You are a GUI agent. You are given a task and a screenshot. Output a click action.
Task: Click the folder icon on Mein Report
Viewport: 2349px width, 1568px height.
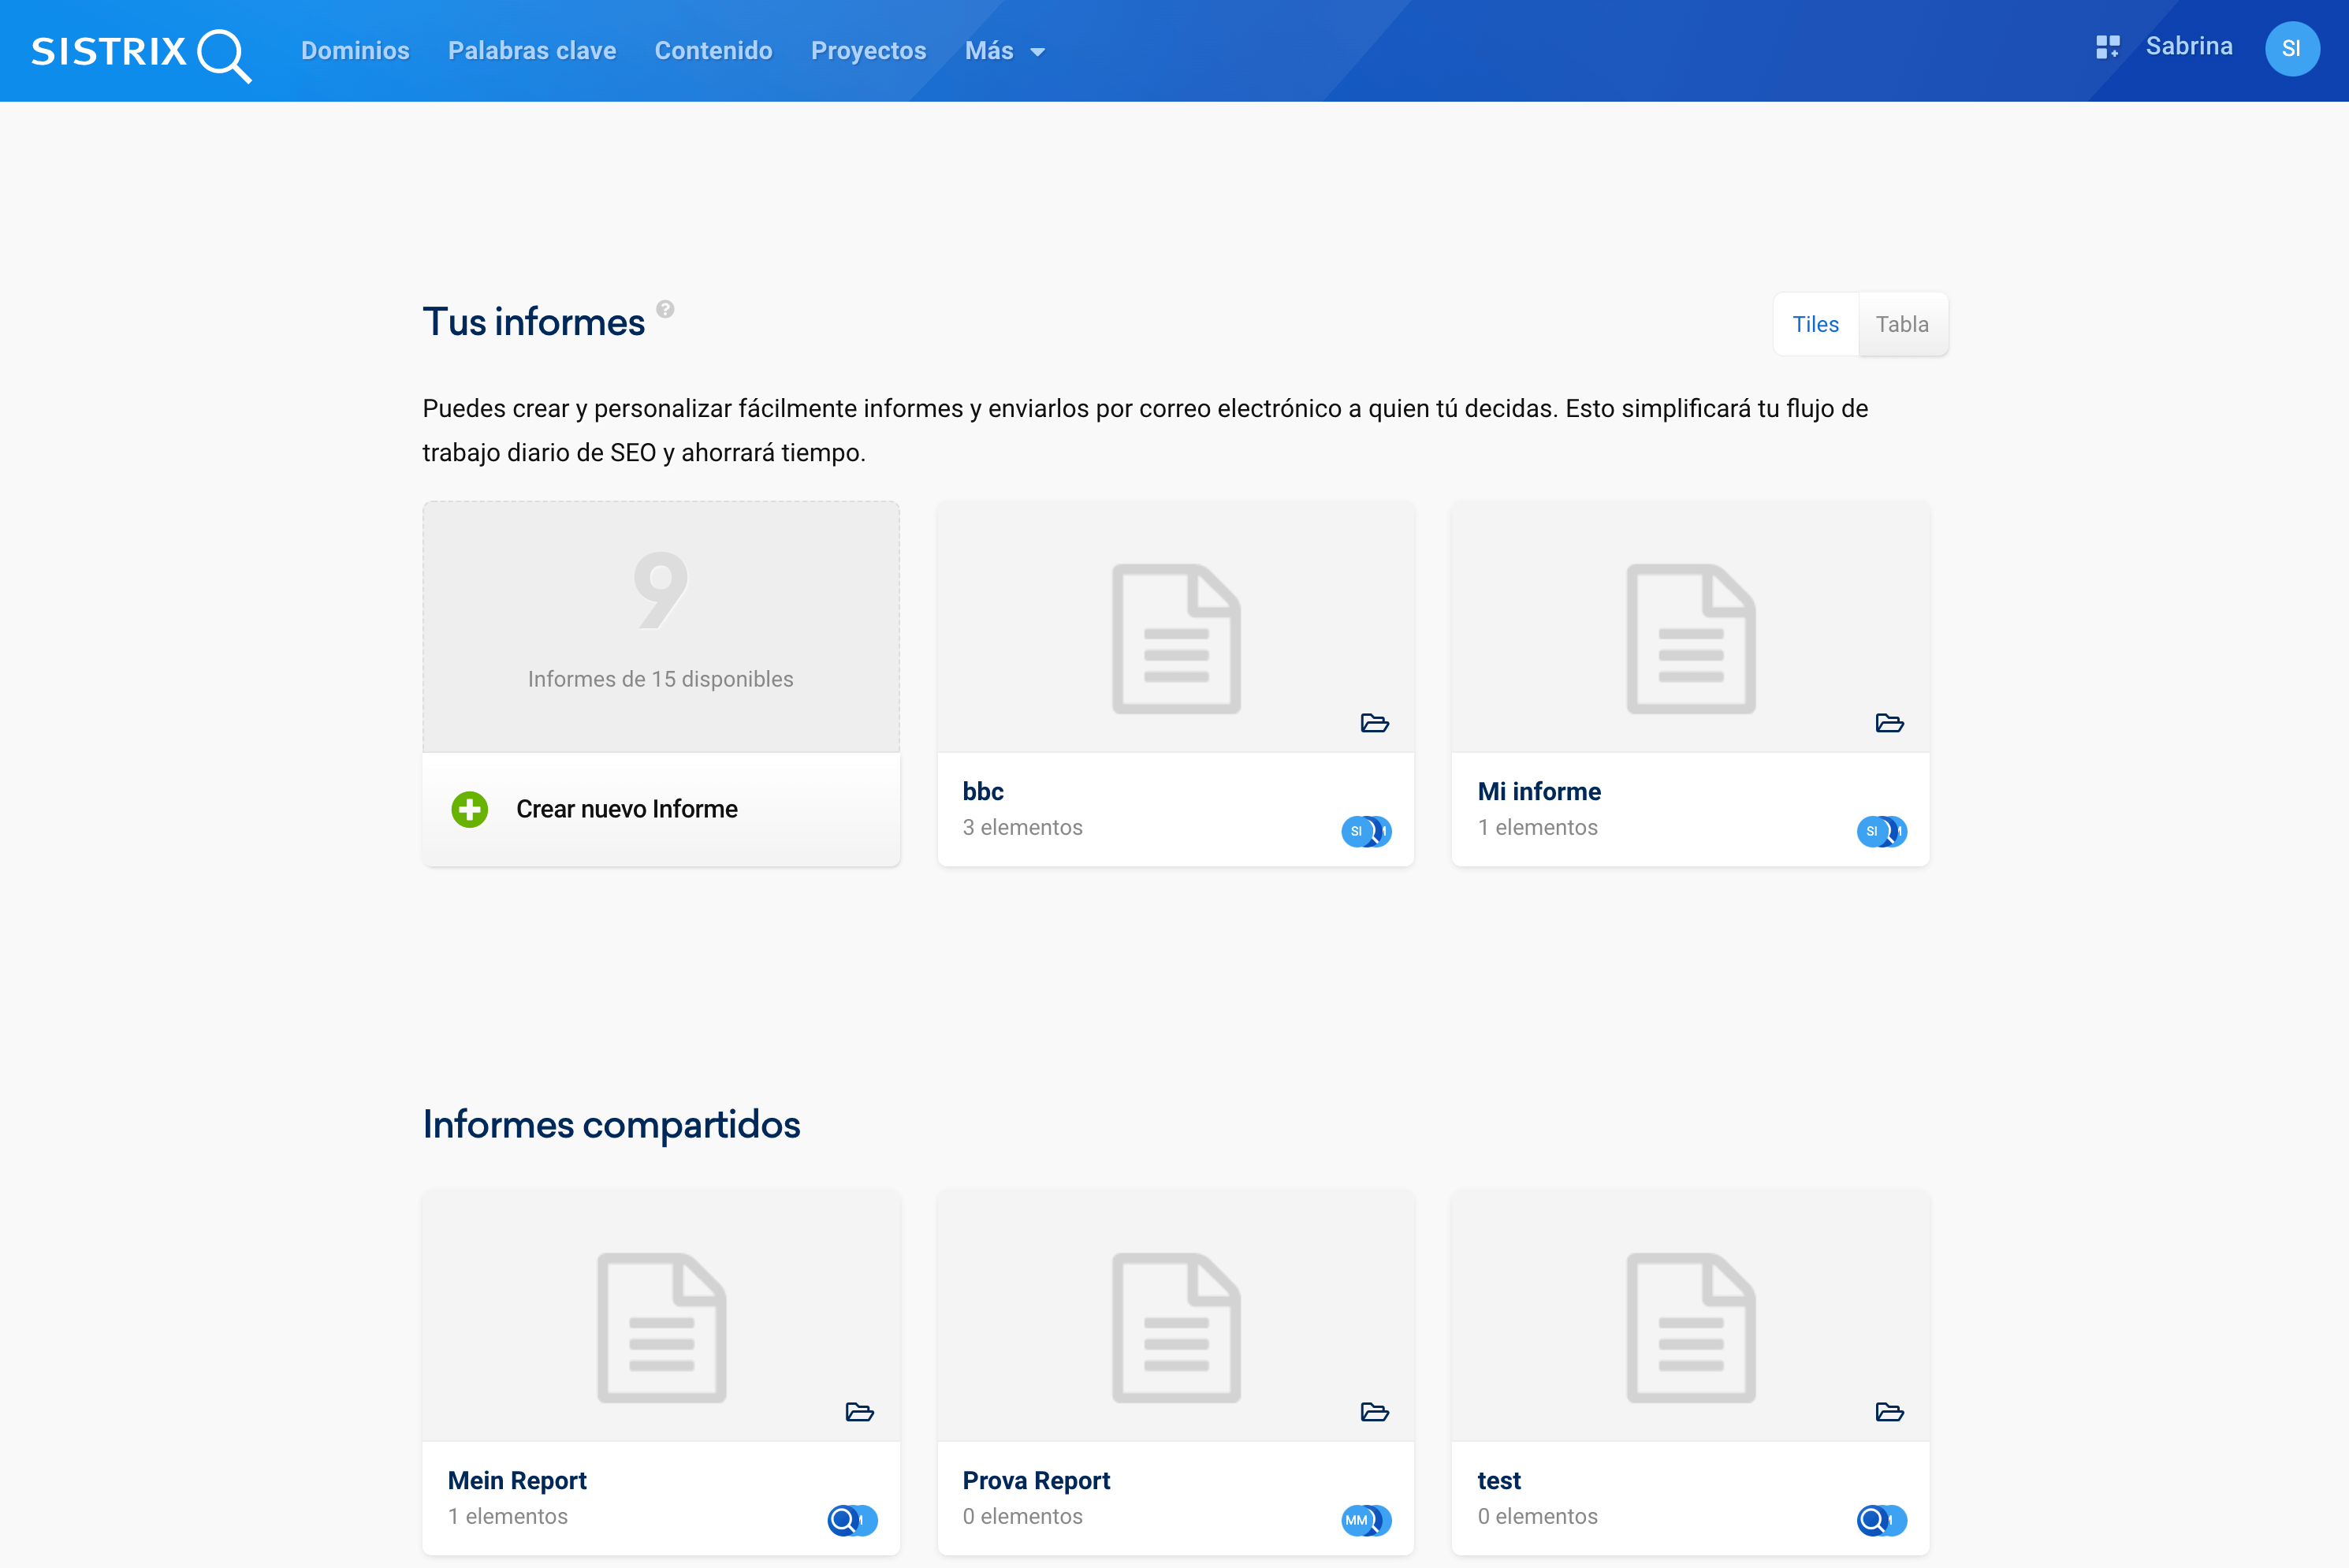pos(860,1412)
